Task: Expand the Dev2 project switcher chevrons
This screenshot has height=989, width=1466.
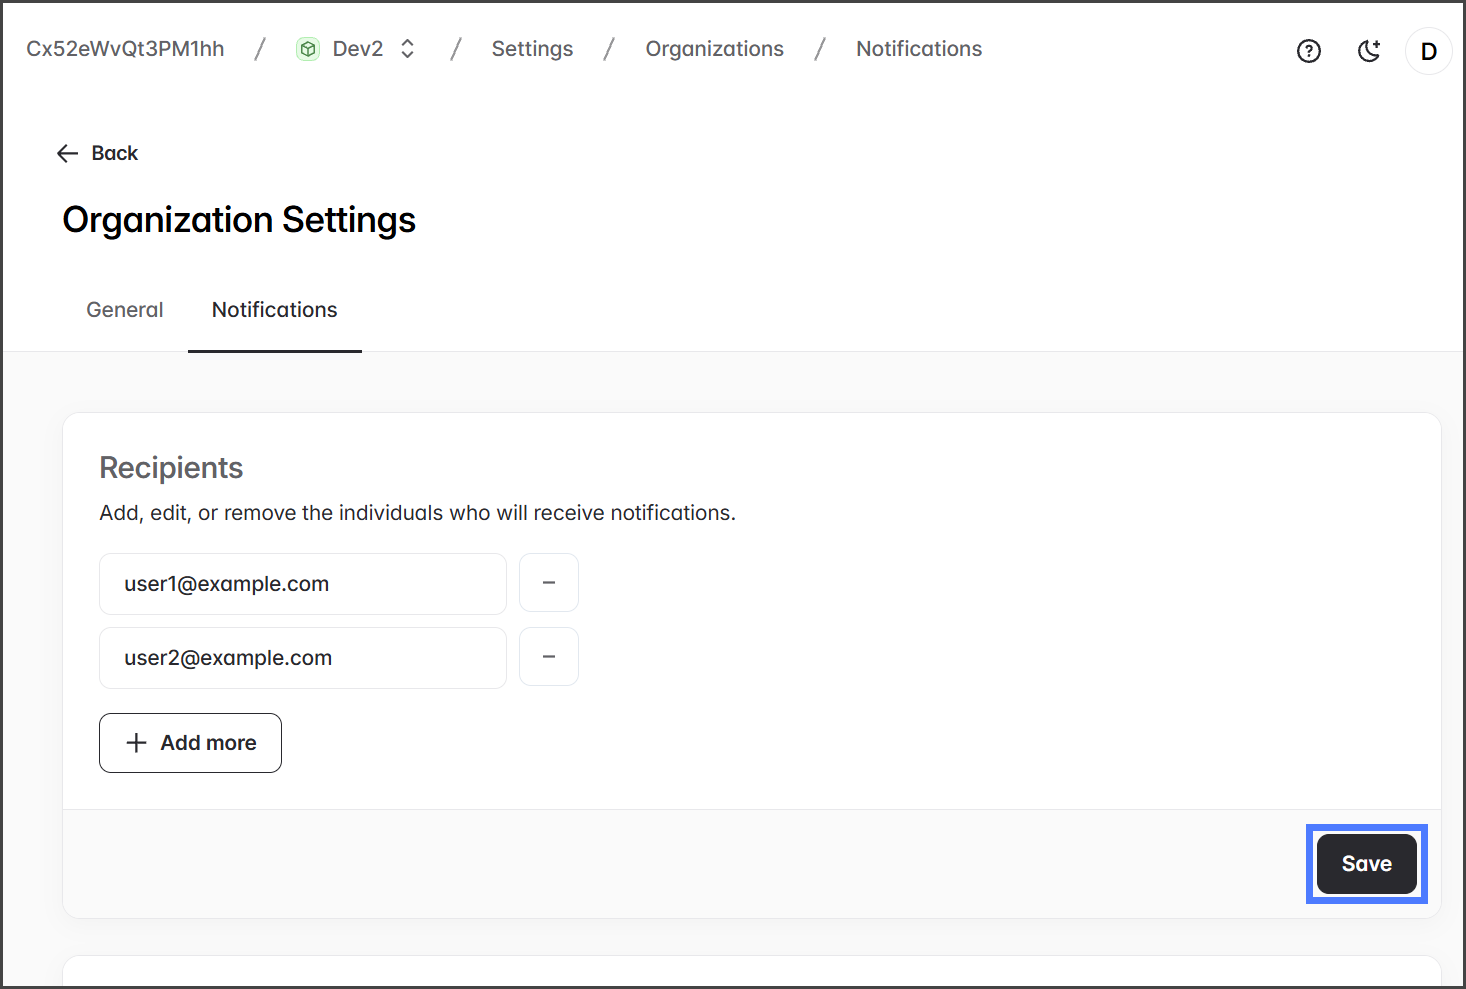Action: [x=407, y=49]
